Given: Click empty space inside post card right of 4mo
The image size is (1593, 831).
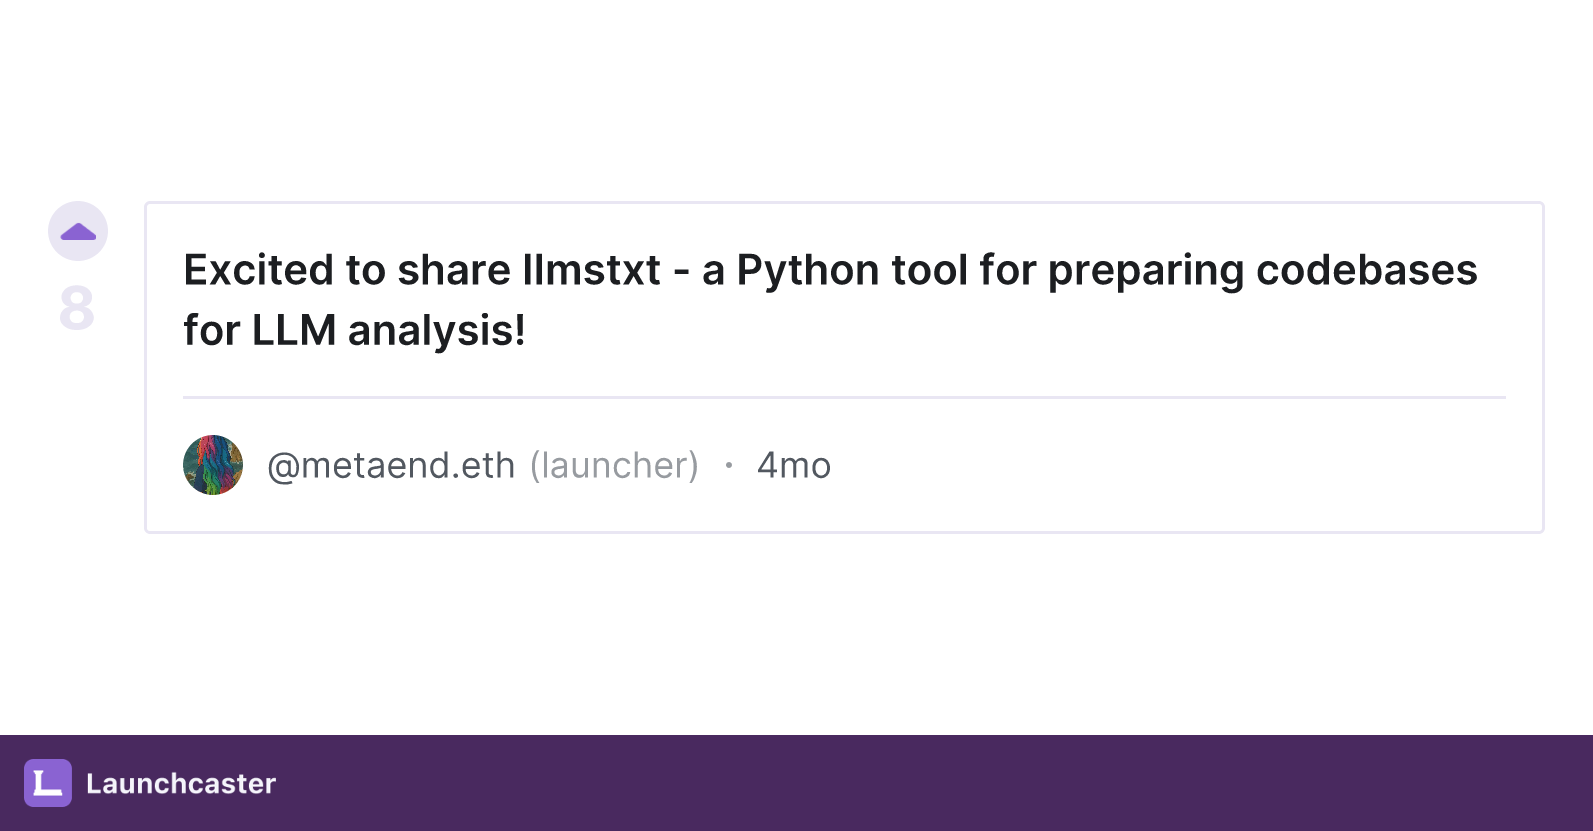Looking at the screenshot, I should [x=1170, y=466].
